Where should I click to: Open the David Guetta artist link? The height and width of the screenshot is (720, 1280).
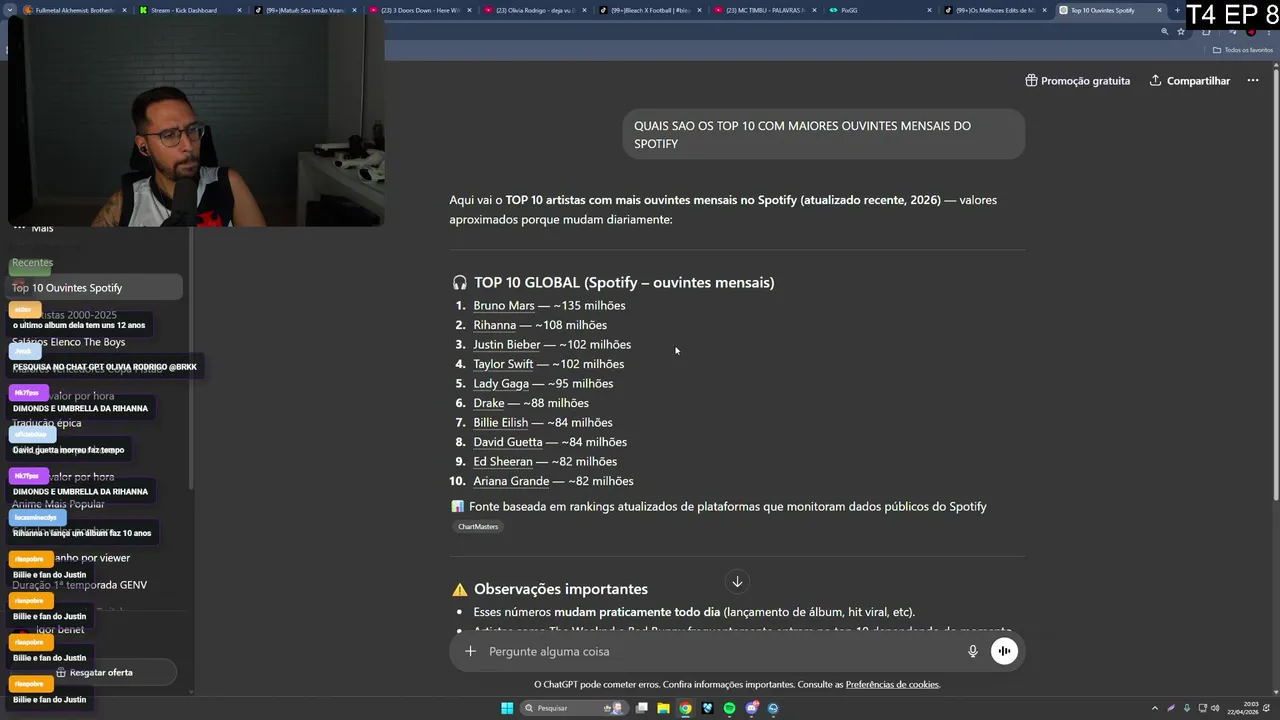tap(508, 442)
